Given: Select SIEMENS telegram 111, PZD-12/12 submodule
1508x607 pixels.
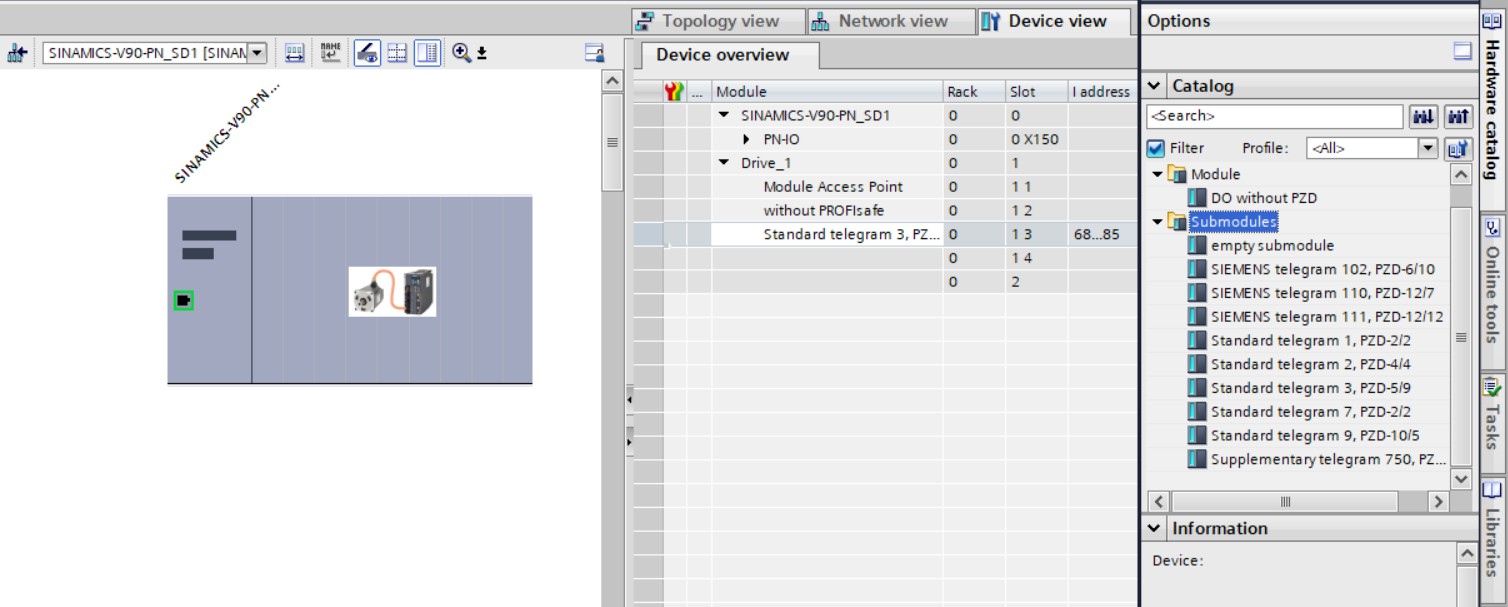Looking at the screenshot, I should click(1326, 317).
